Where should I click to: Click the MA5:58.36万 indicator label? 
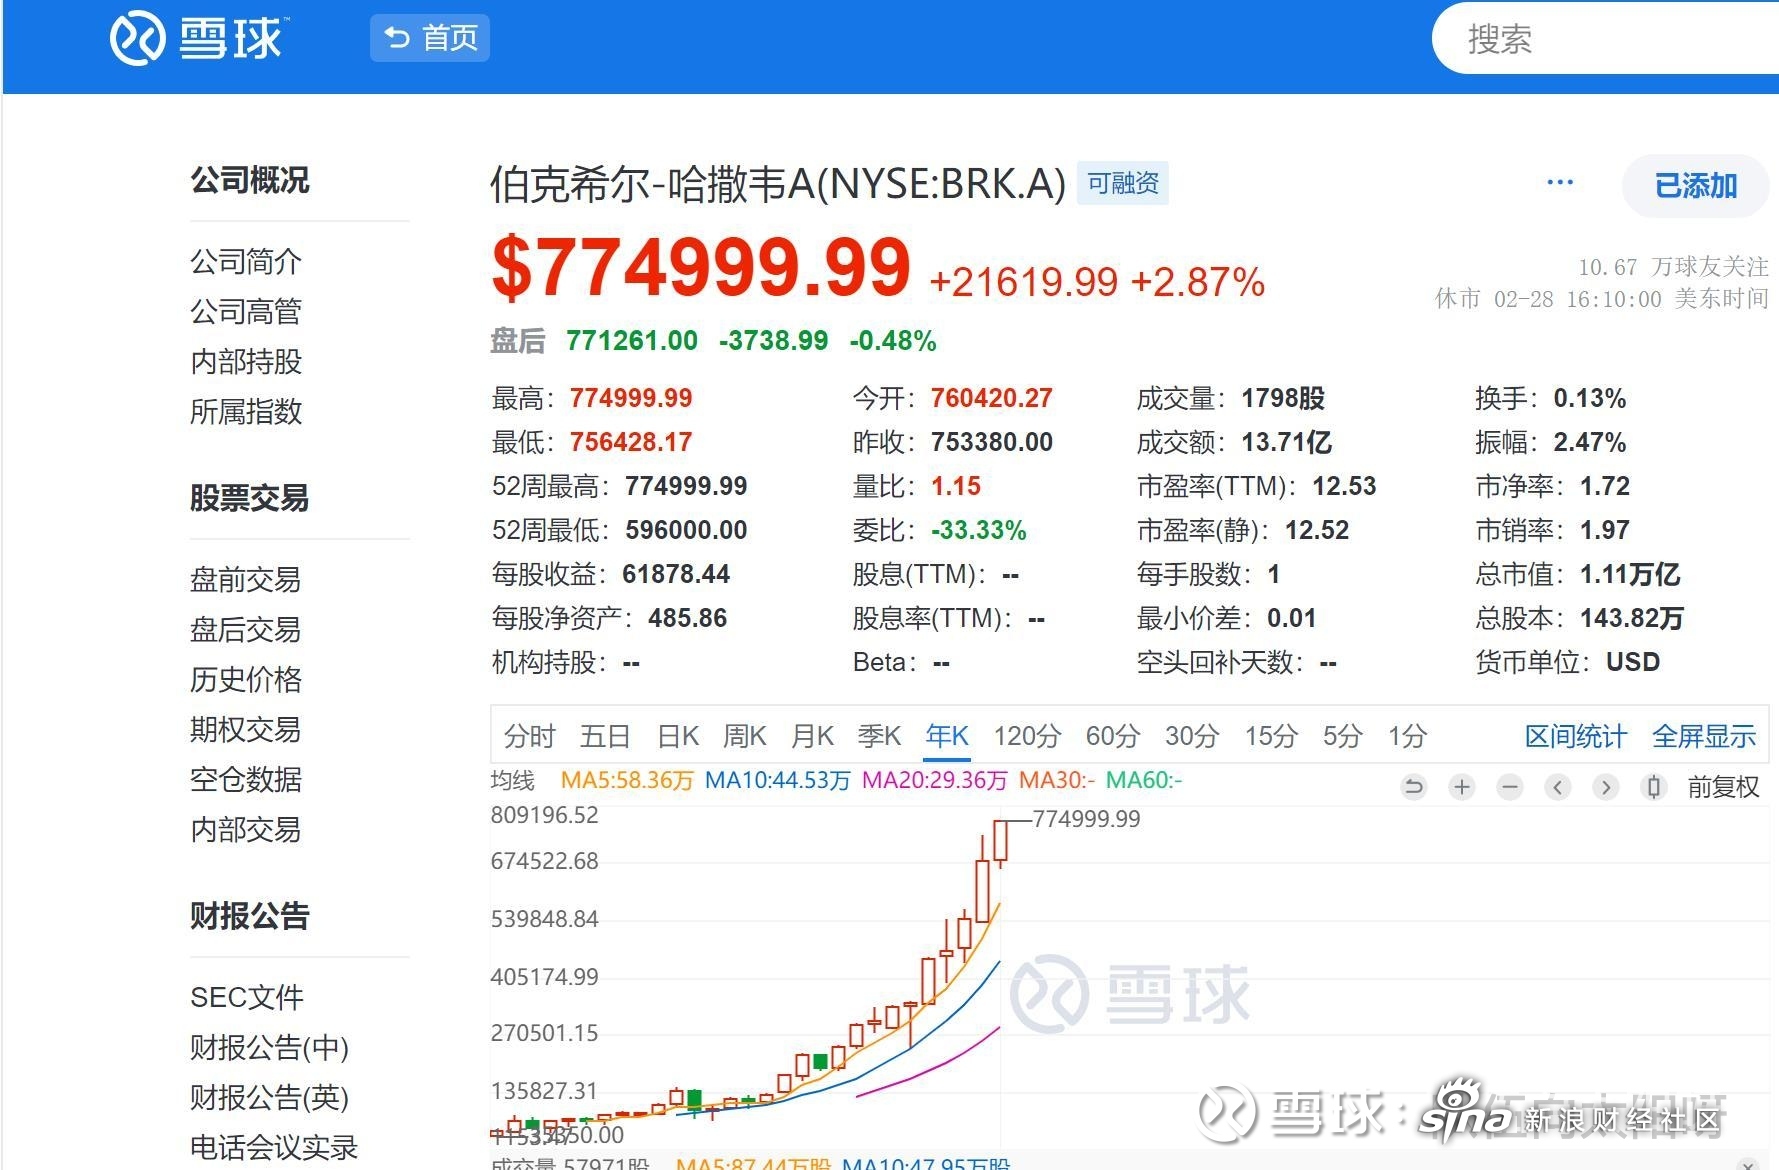point(627,780)
